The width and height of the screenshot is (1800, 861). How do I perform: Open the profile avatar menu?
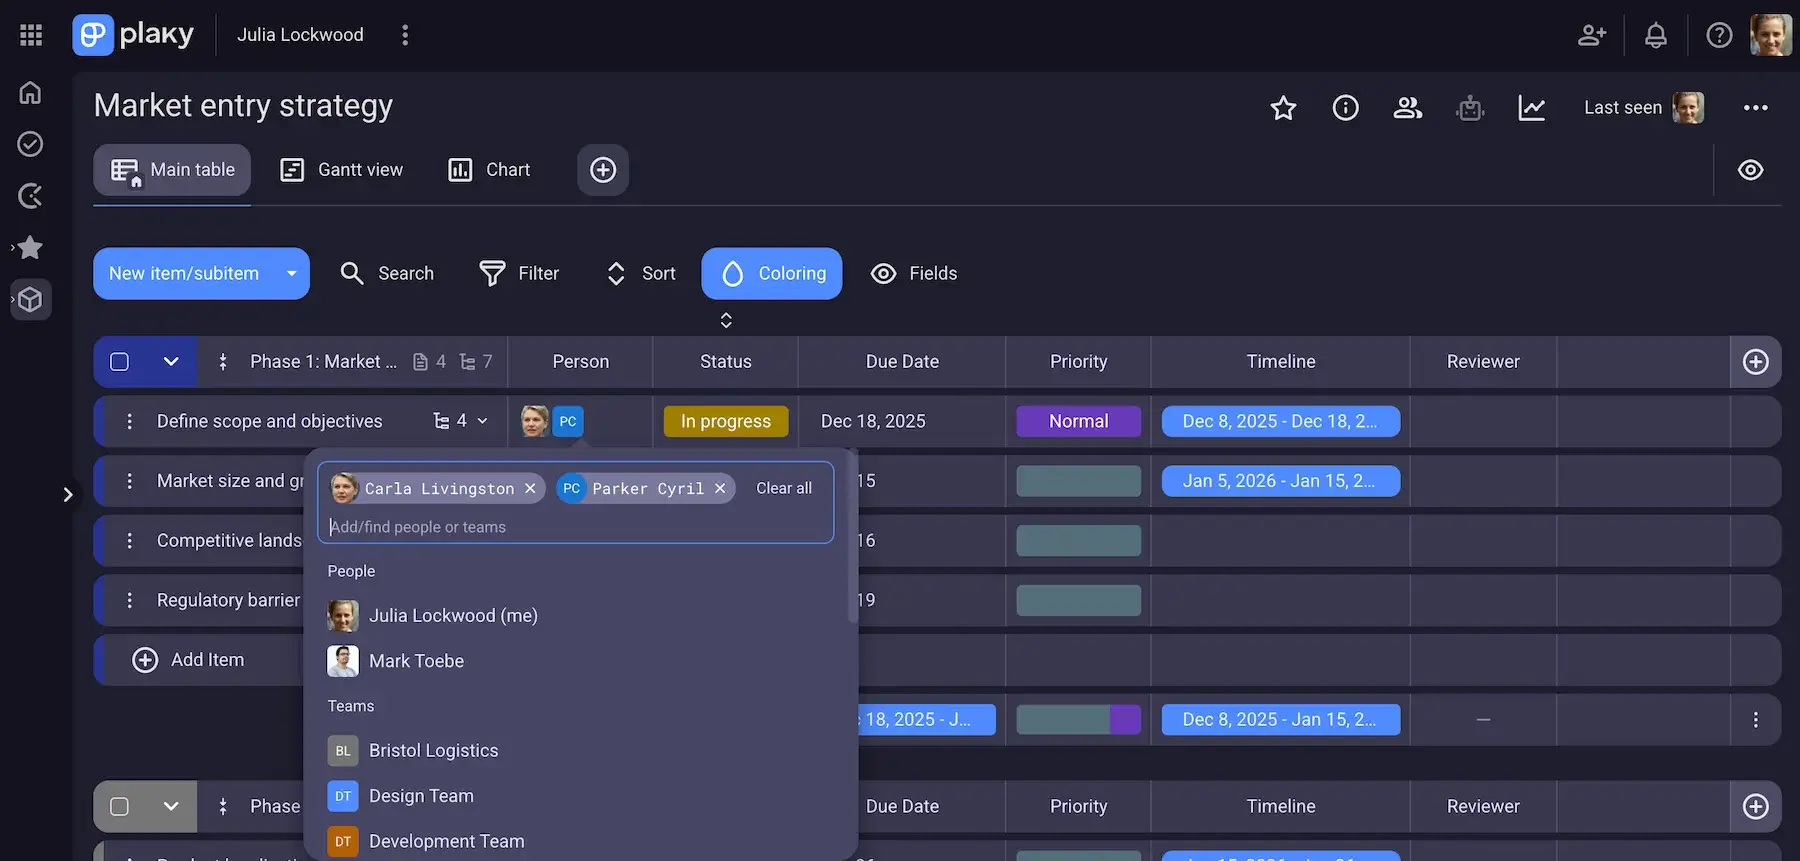[x=1771, y=35]
